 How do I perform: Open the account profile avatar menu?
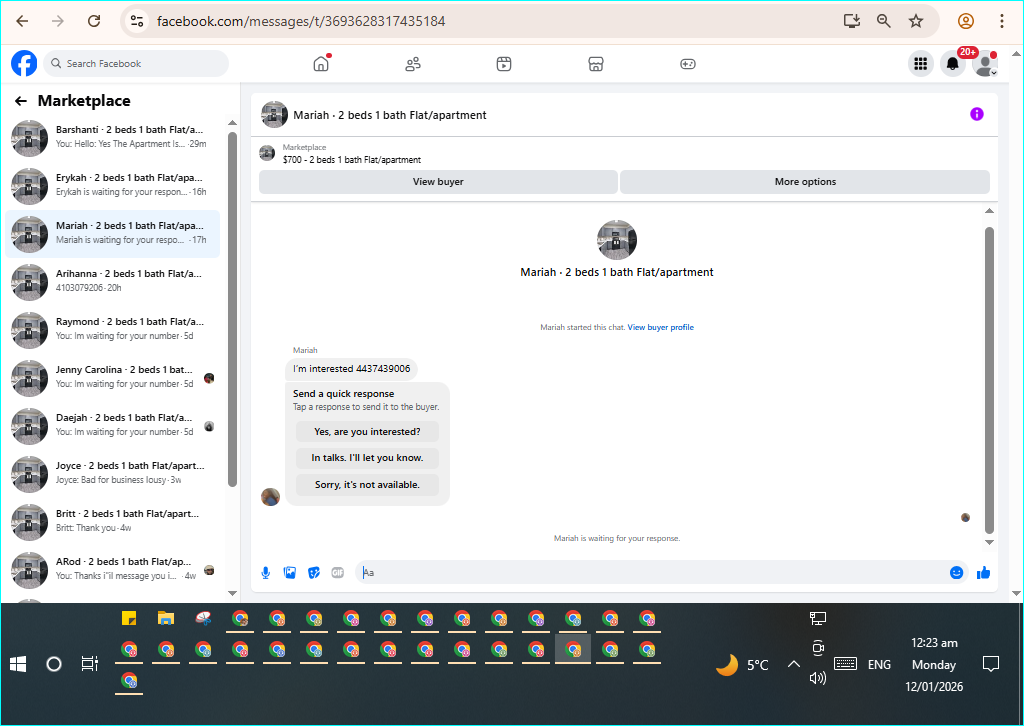pos(985,63)
